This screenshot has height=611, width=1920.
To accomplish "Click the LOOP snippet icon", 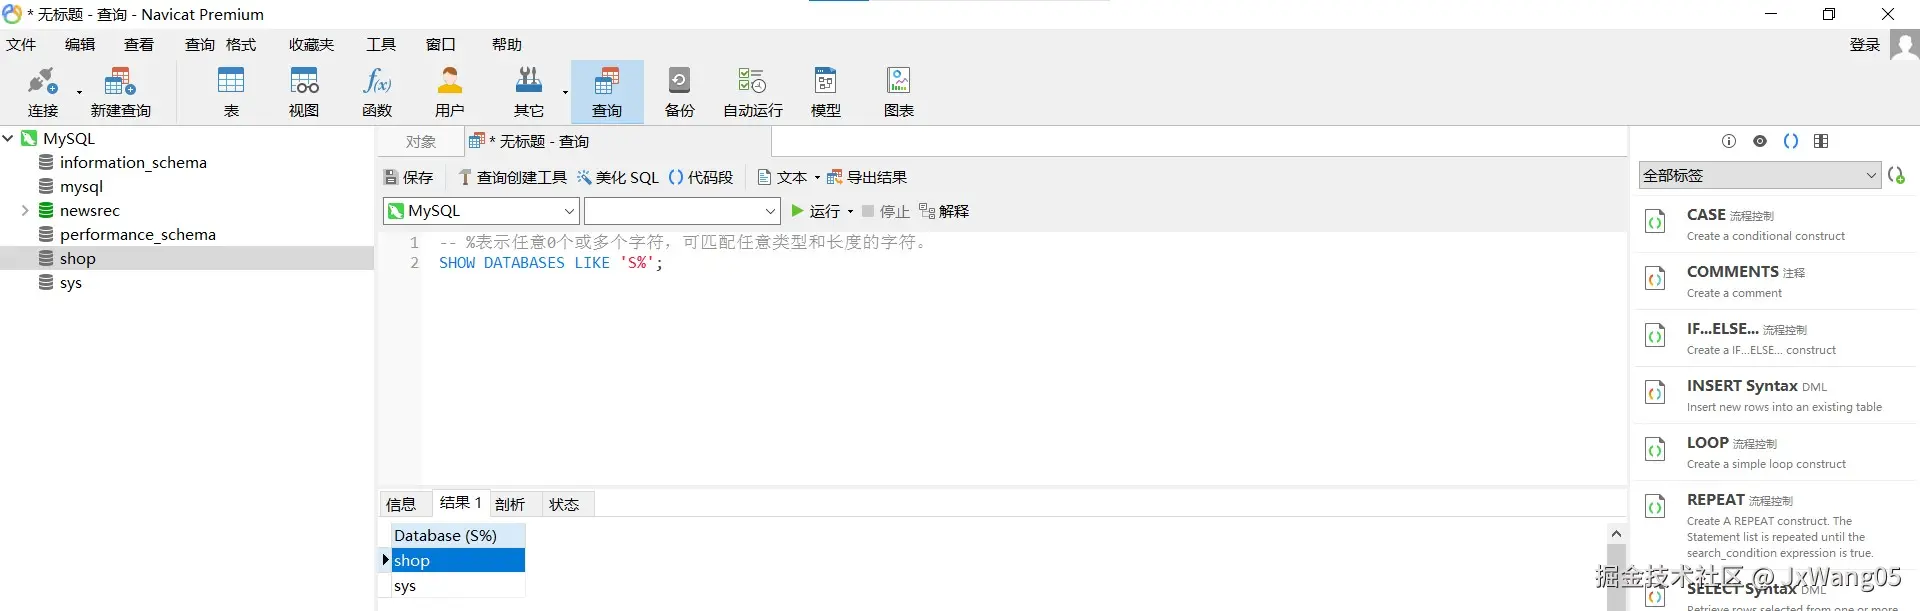I will coord(1656,450).
